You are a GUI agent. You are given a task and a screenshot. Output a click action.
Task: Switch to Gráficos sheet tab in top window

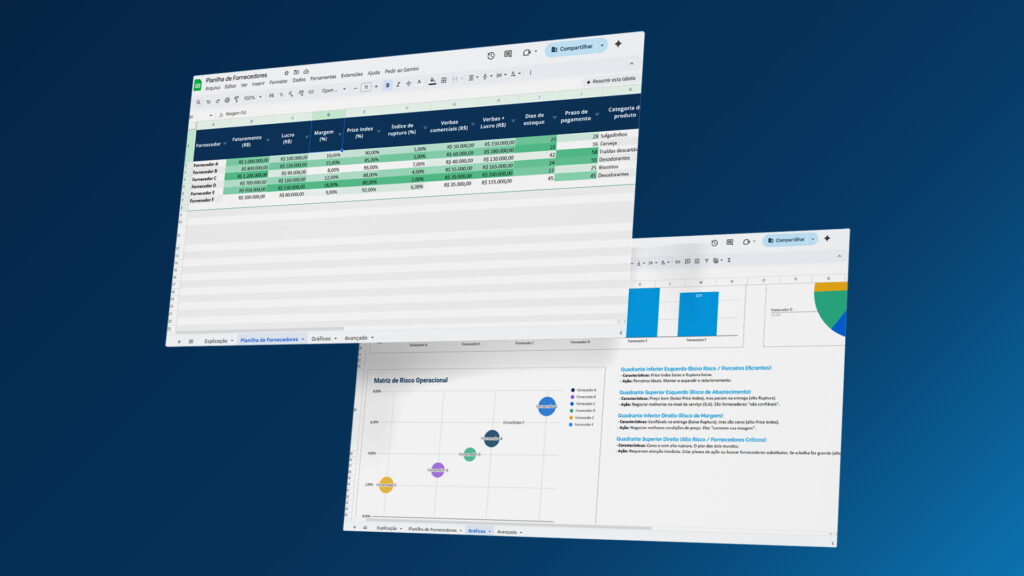pos(323,338)
